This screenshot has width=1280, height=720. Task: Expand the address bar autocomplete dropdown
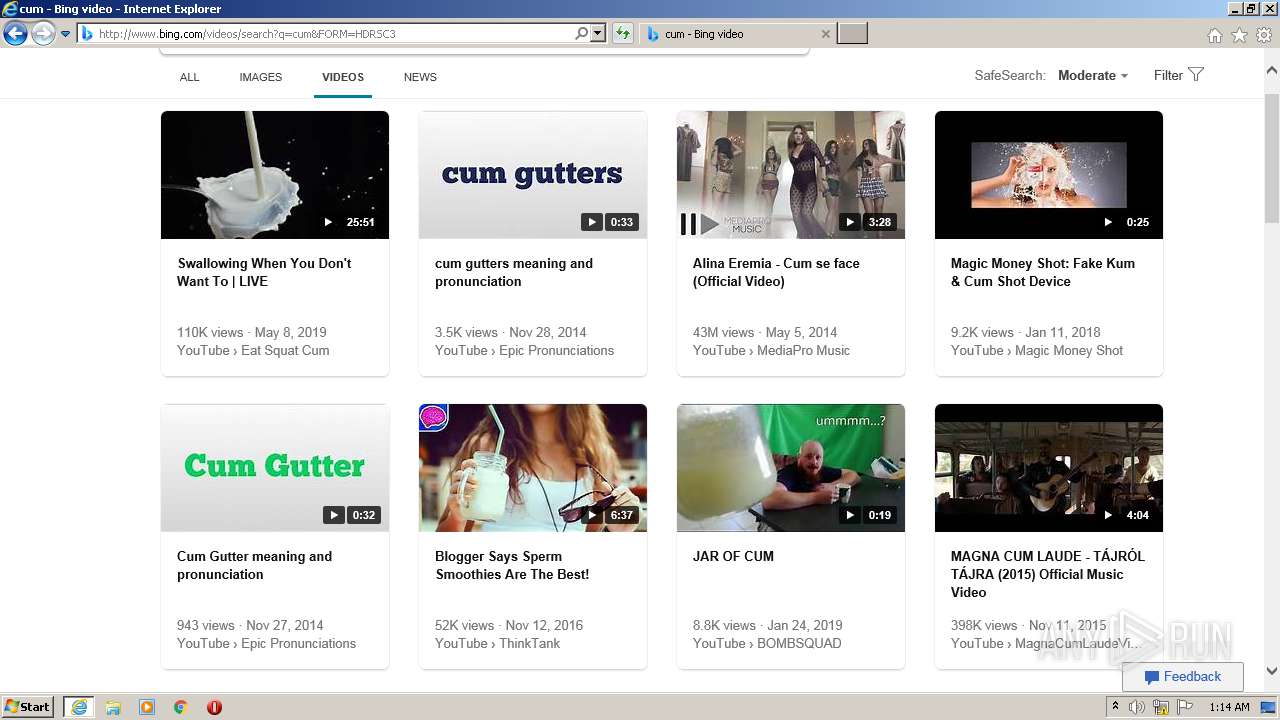[x=598, y=34]
